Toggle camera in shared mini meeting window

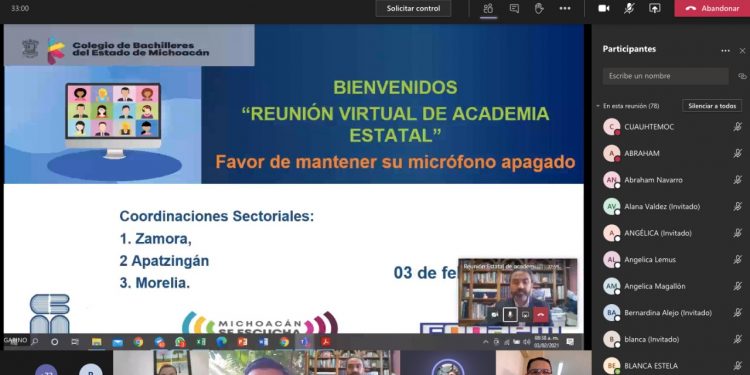point(495,314)
